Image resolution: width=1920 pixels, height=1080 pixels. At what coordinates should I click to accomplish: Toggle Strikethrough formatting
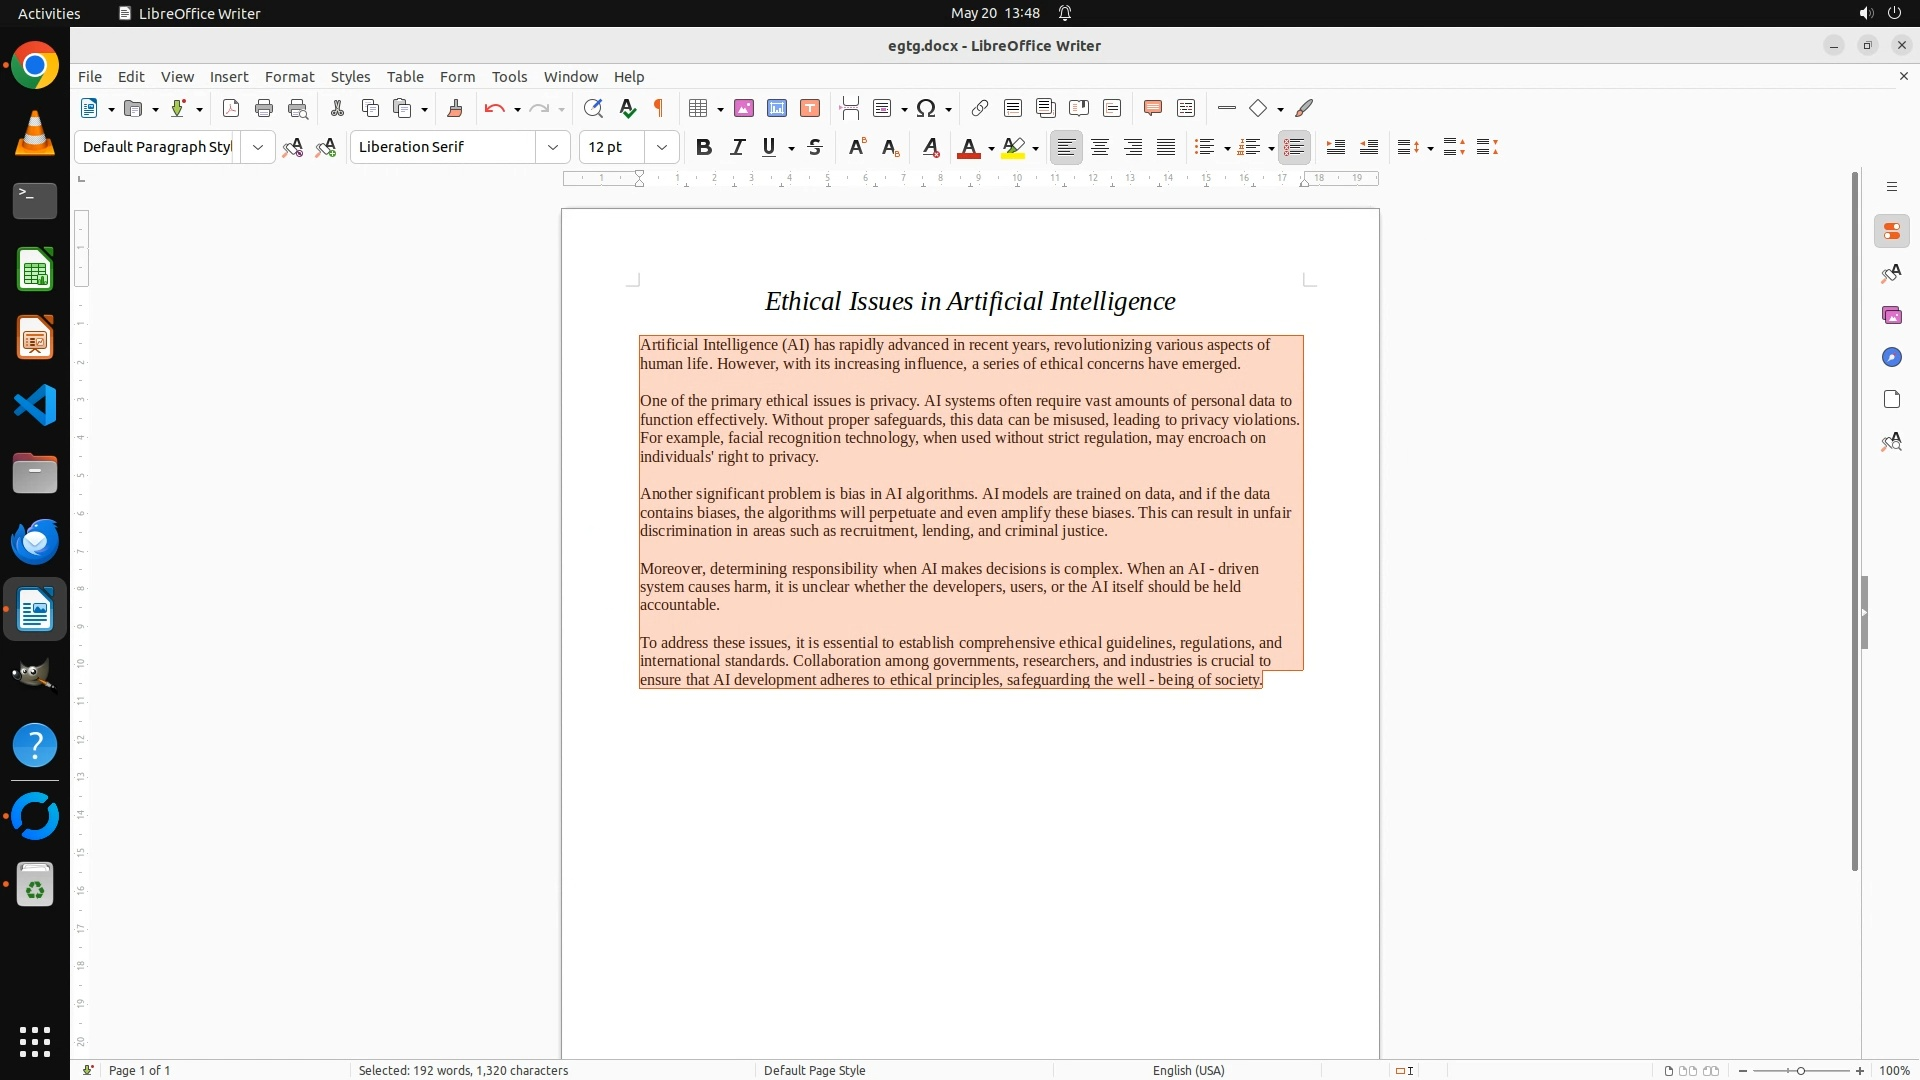pos(815,147)
